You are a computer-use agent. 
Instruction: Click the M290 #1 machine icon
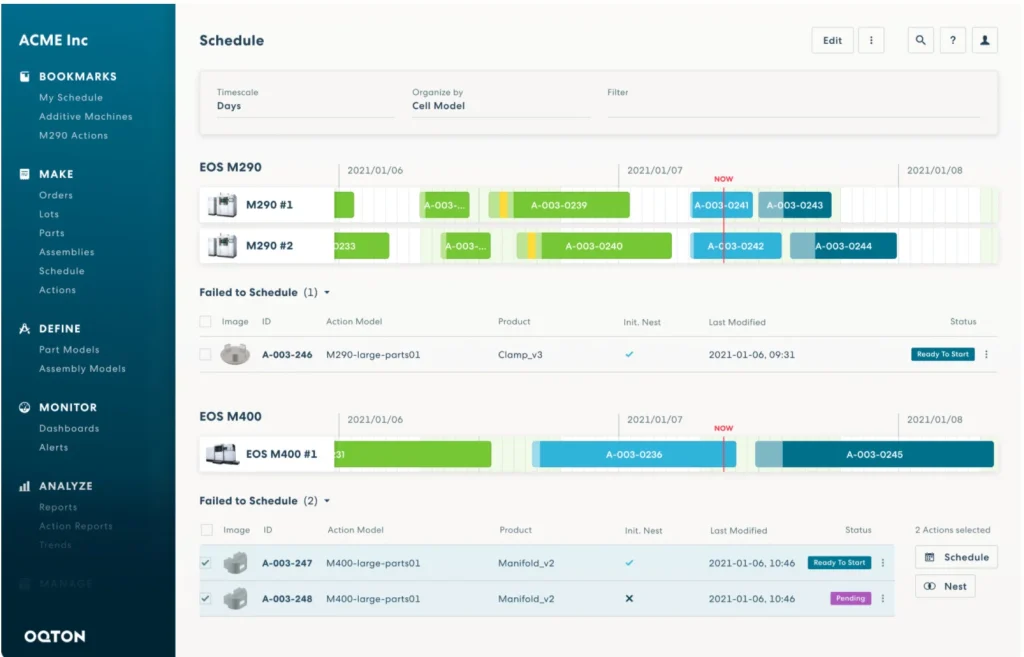221,205
